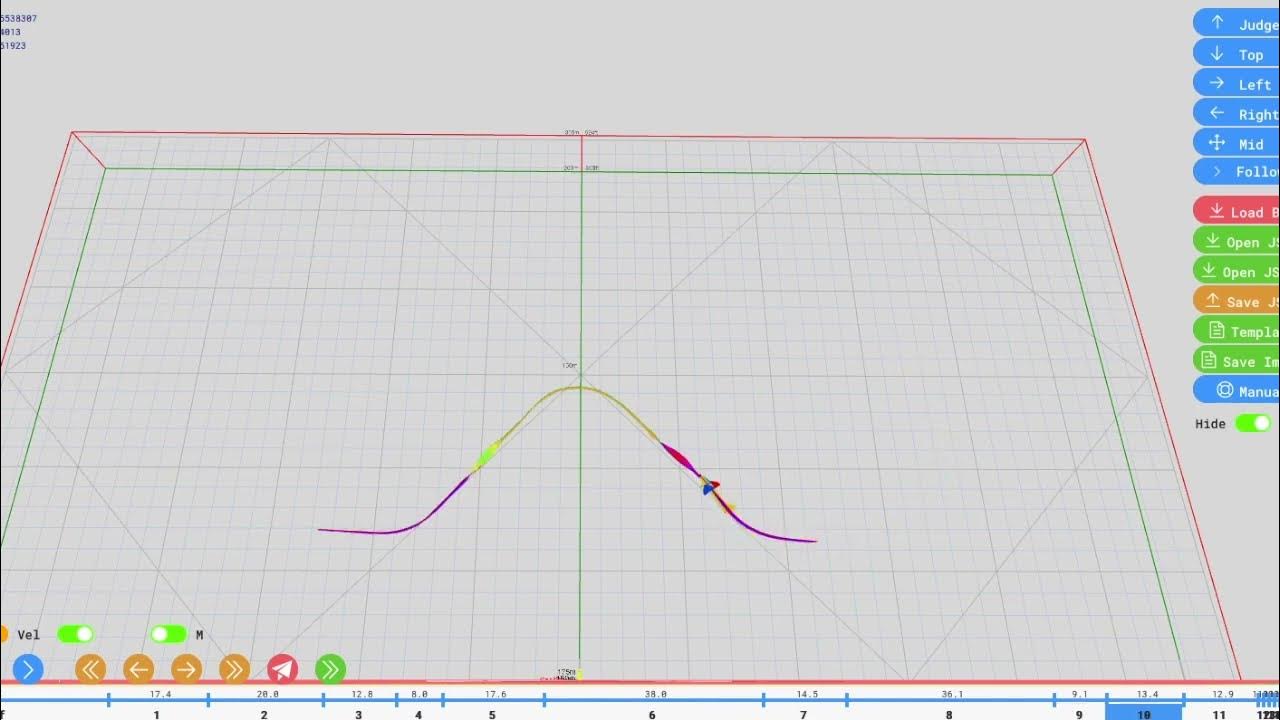This screenshot has height=720, width=1280.
Task: Click the orange single right arrow icon
Action: pyautogui.click(x=187, y=669)
